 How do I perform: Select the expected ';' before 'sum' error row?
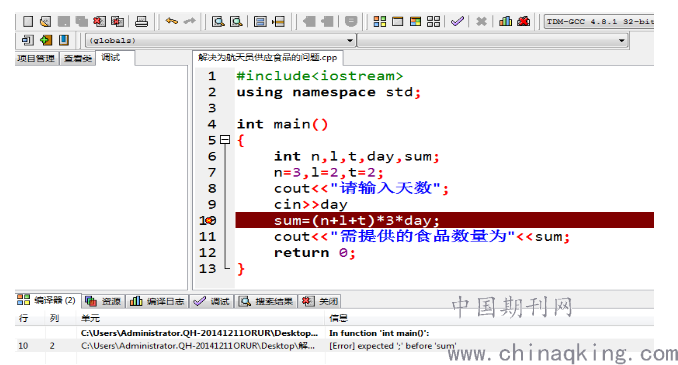coord(334,346)
